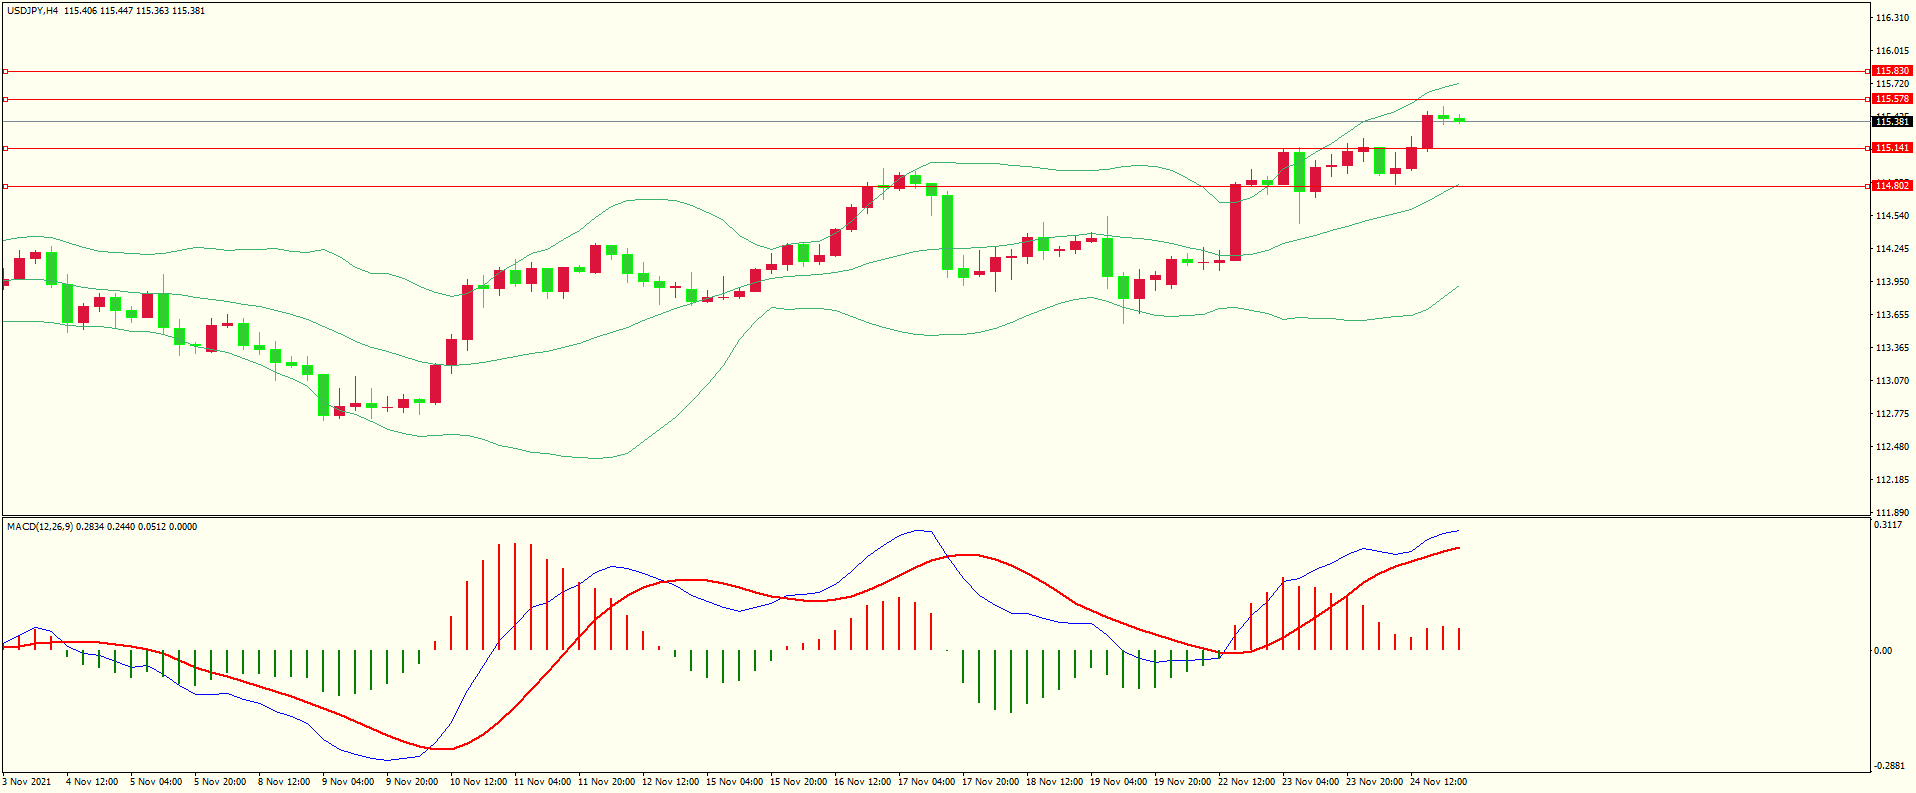This screenshot has width=1916, height=793.
Task: Select the 115.578 red price tag
Action: 1892,99
